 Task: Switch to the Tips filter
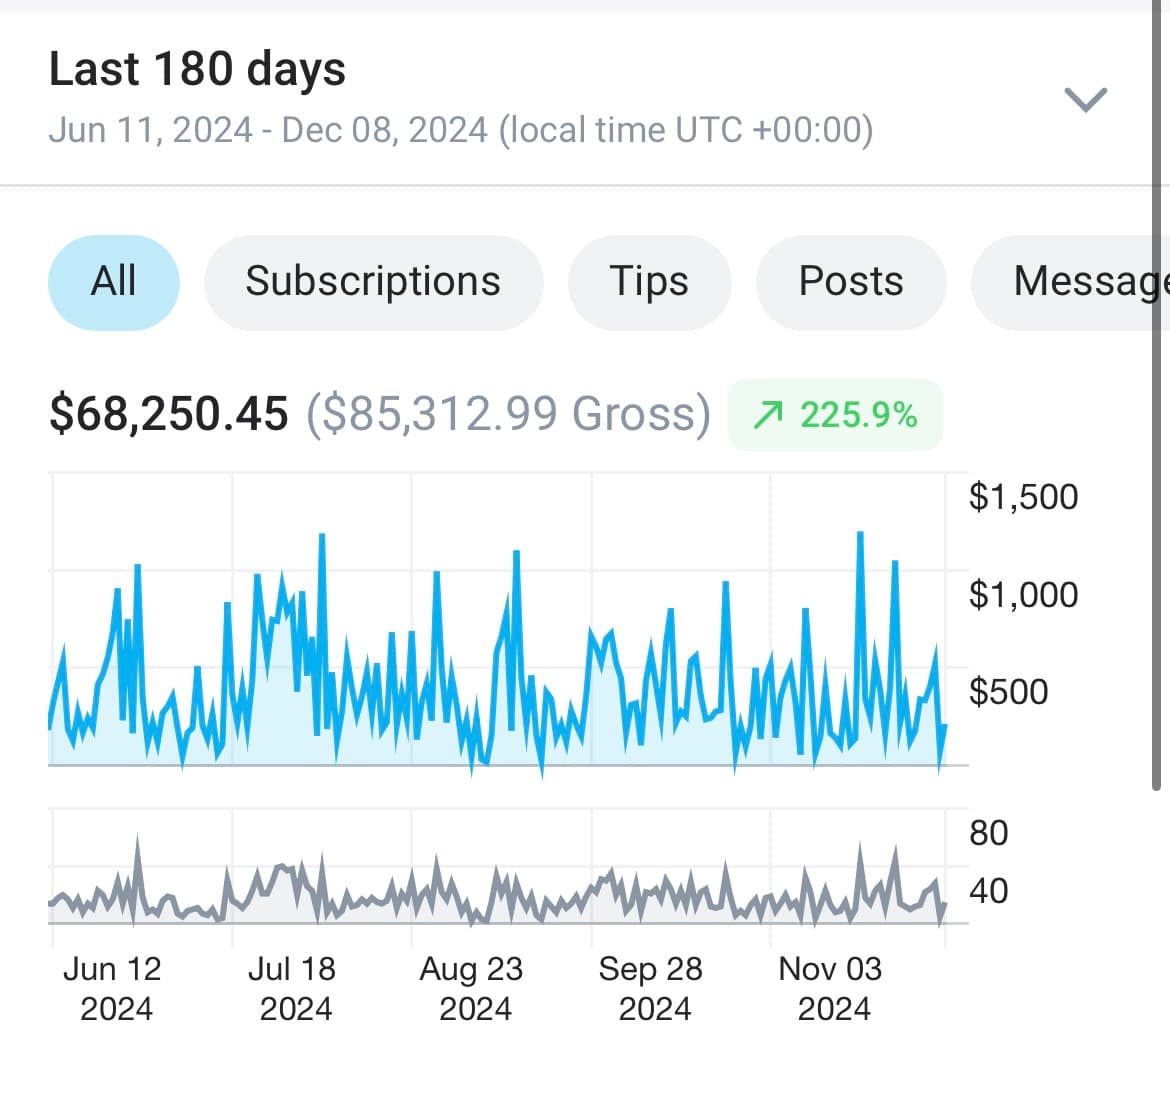point(649,282)
